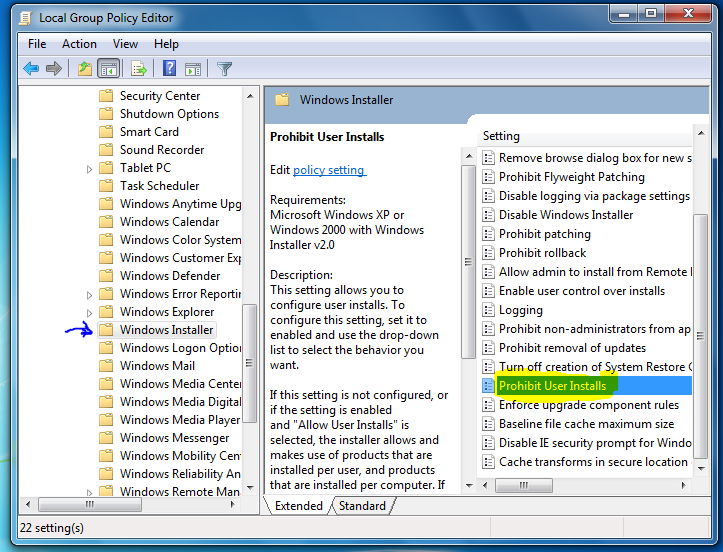The height and width of the screenshot is (552, 723).
Task: Select Windows Media Player in the tree
Action: click(180, 420)
